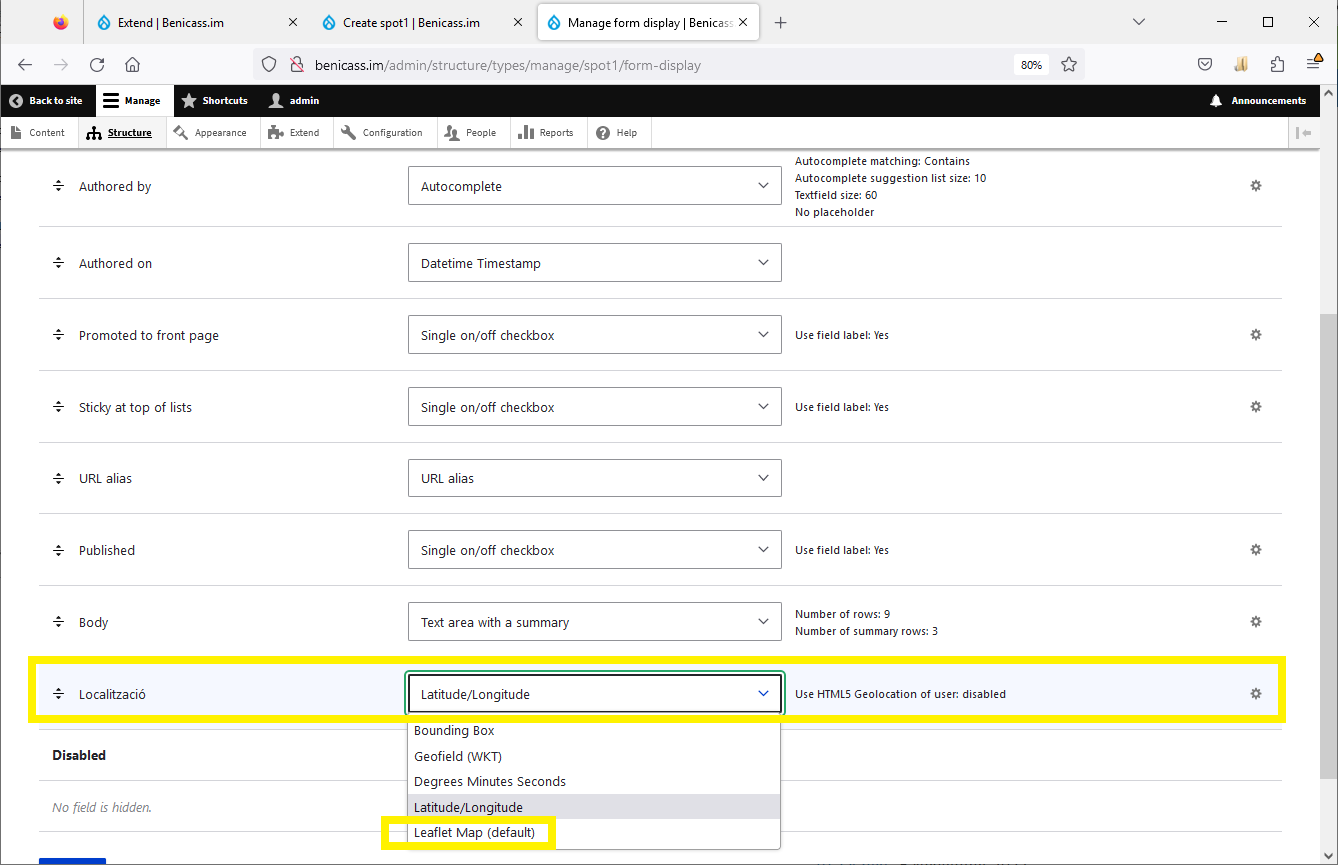Click drag handle of URL alias row
Viewport: 1338px width, 865px height.
[58, 478]
